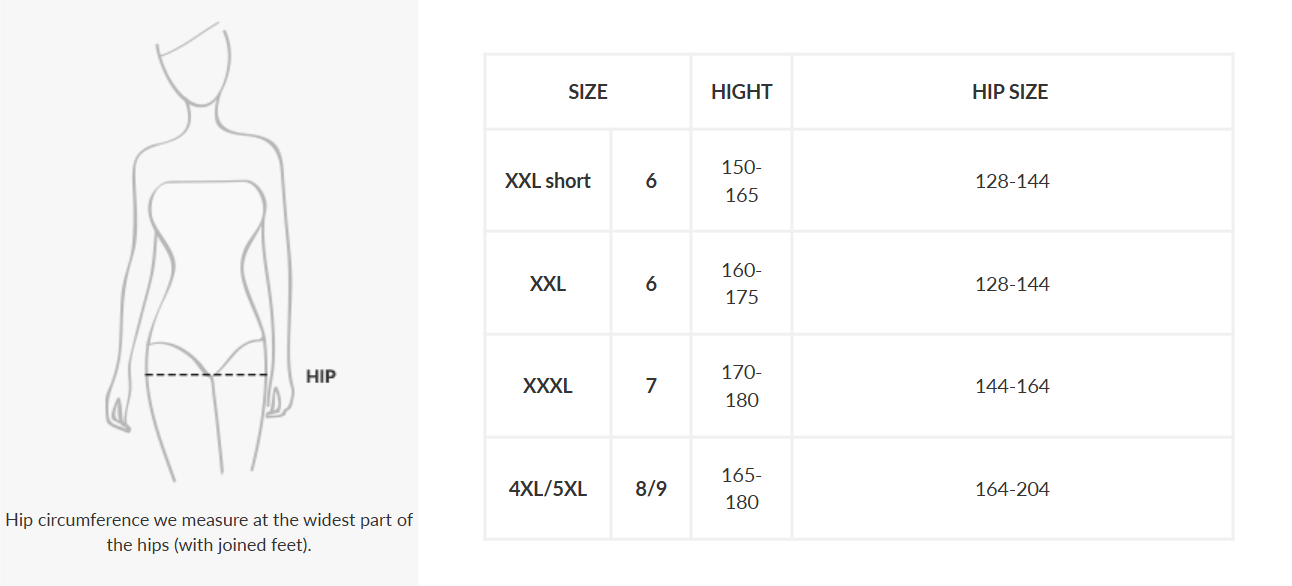
Task: Click the 150-165 height cell
Action: pos(741,181)
